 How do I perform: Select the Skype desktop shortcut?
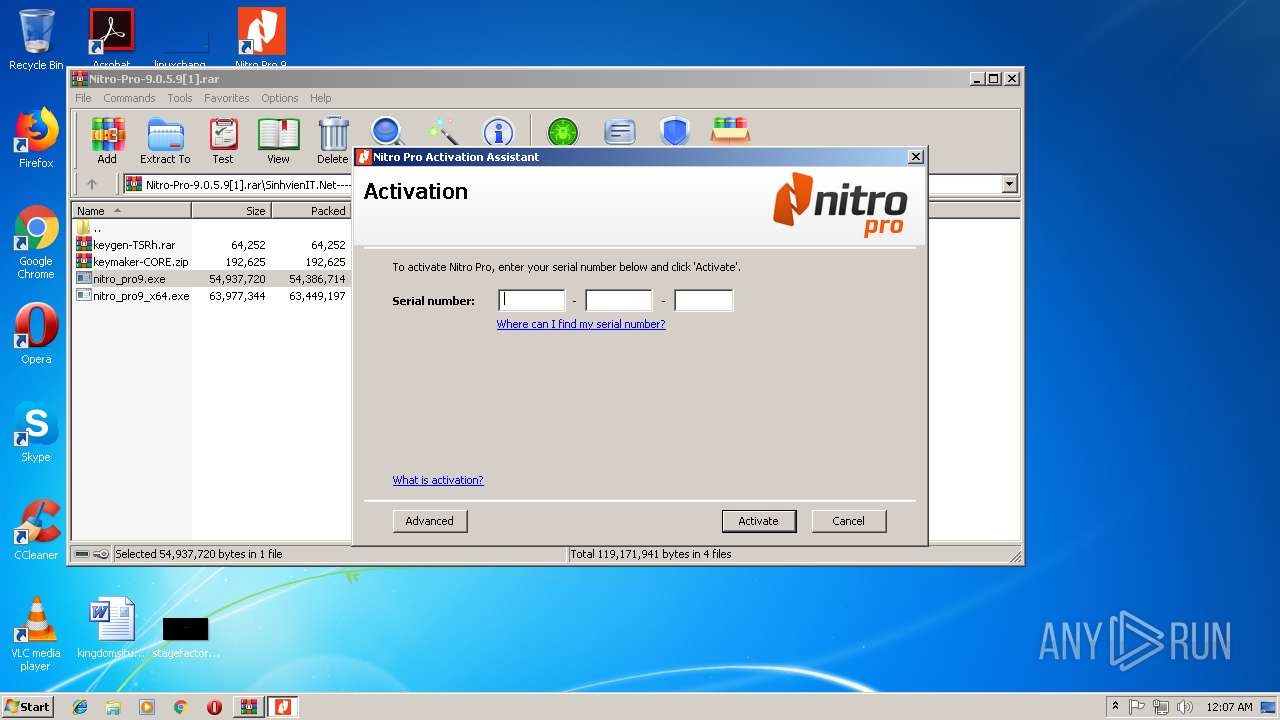(36, 432)
